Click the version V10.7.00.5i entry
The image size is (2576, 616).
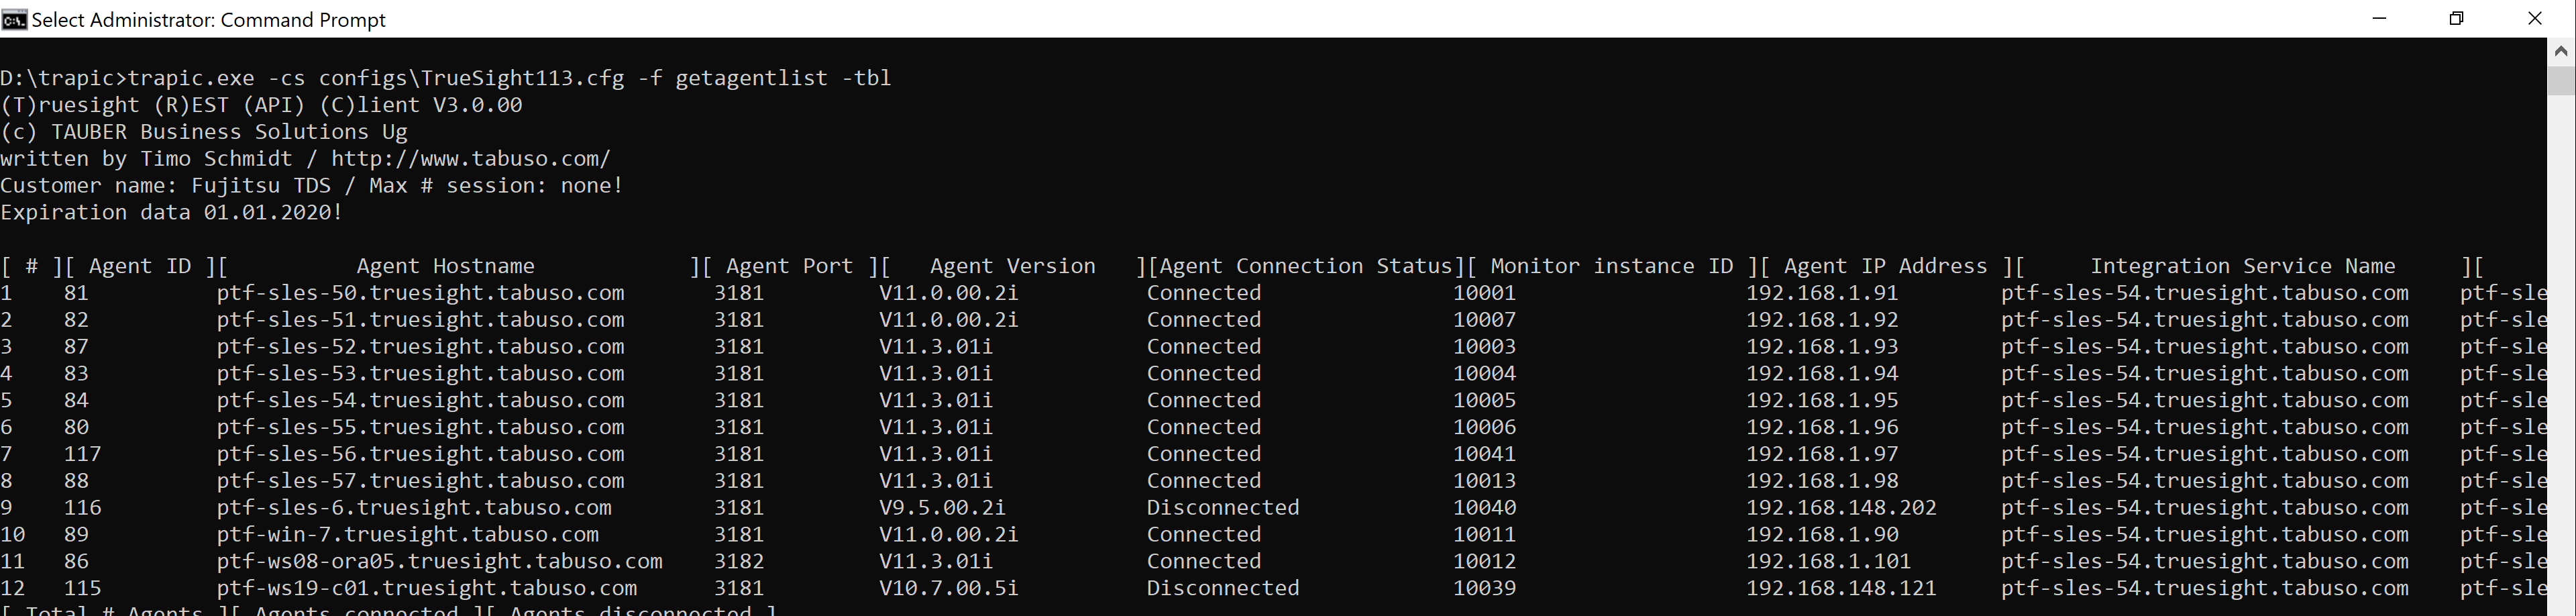point(949,588)
